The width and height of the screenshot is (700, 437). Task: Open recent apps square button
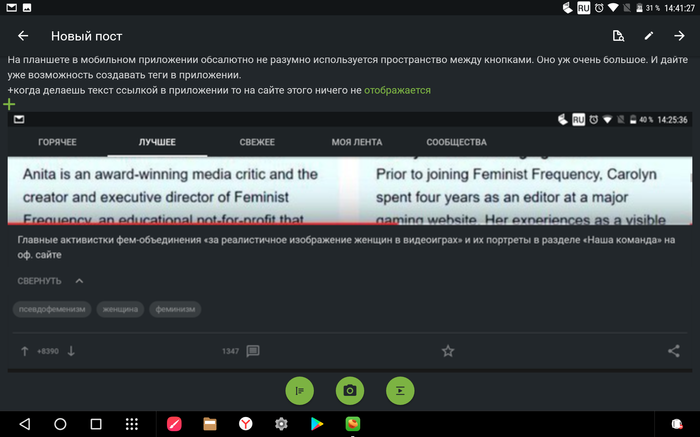96,424
